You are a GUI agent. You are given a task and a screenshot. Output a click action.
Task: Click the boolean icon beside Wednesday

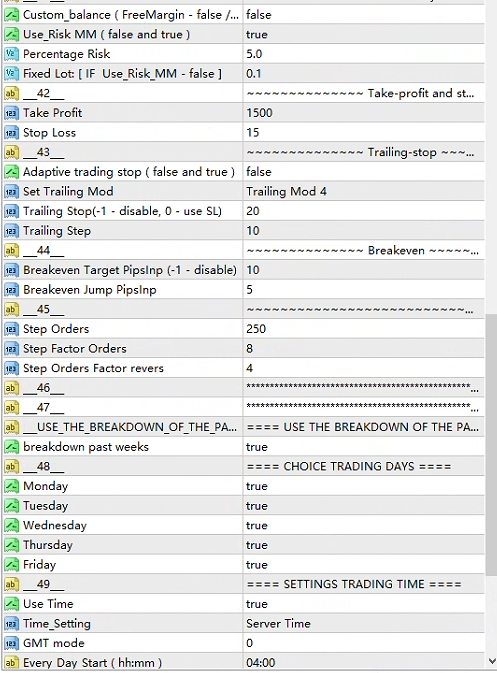[12, 526]
